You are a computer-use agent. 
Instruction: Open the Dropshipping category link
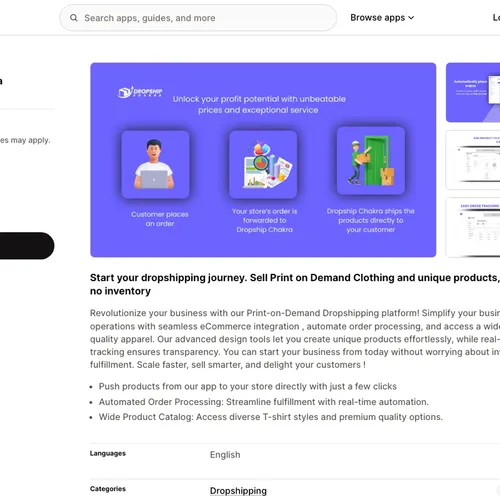coord(238,491)
